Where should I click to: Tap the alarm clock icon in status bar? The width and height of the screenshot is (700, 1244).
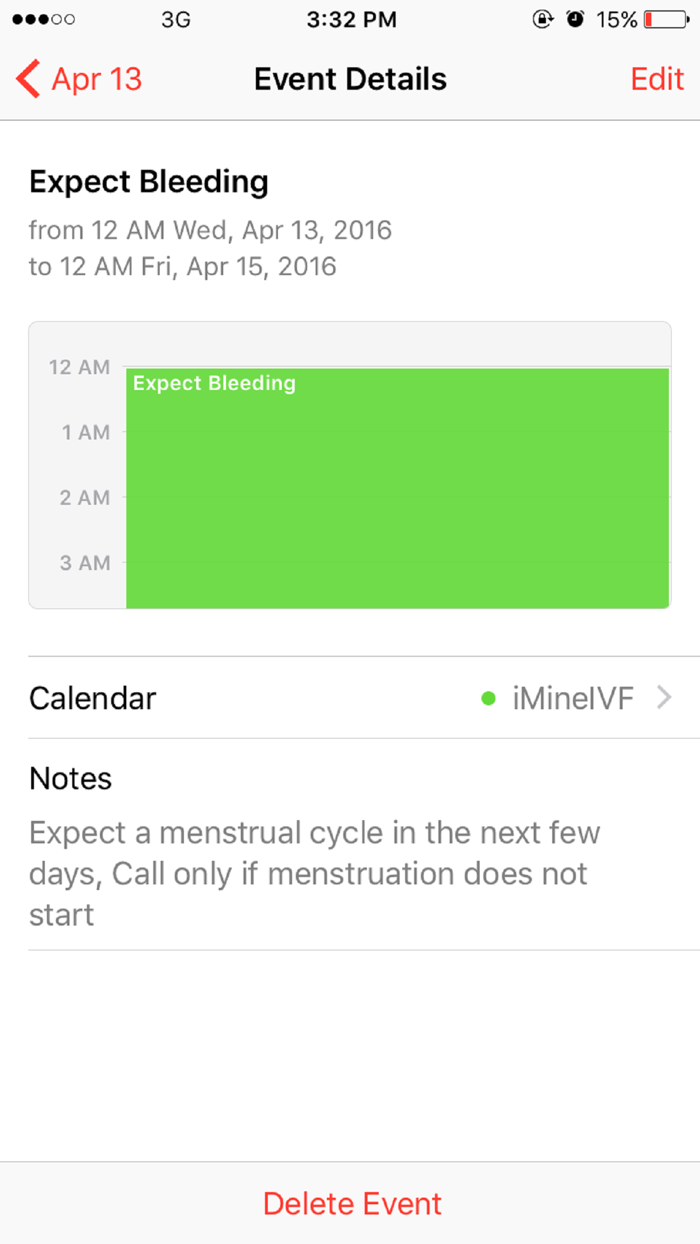[576, 18]
